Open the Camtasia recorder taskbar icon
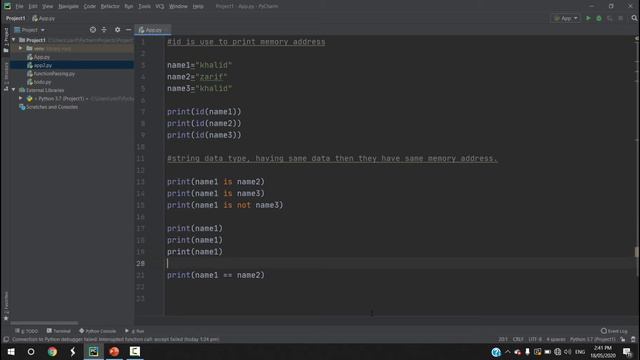The image size is (640, 360). click(x=135, y=351)
